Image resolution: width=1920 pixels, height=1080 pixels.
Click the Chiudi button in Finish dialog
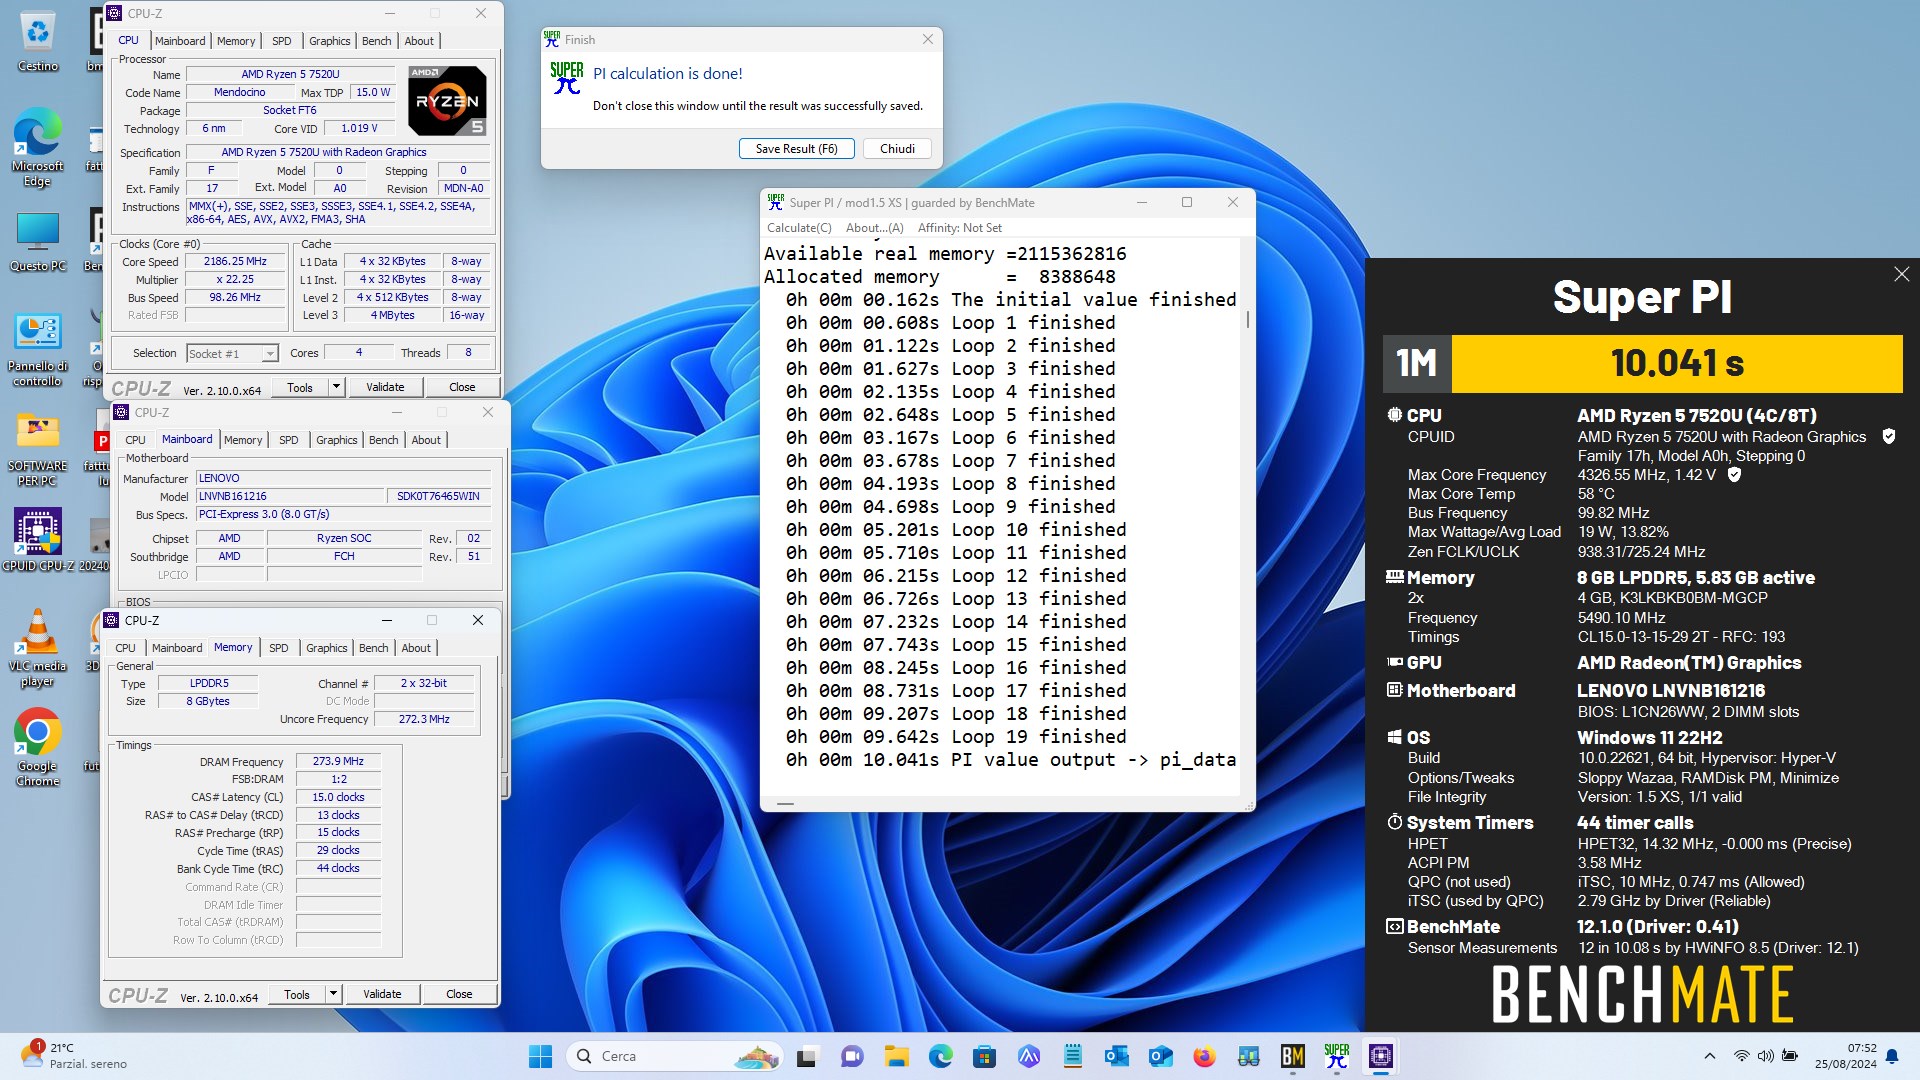[897, 149]
